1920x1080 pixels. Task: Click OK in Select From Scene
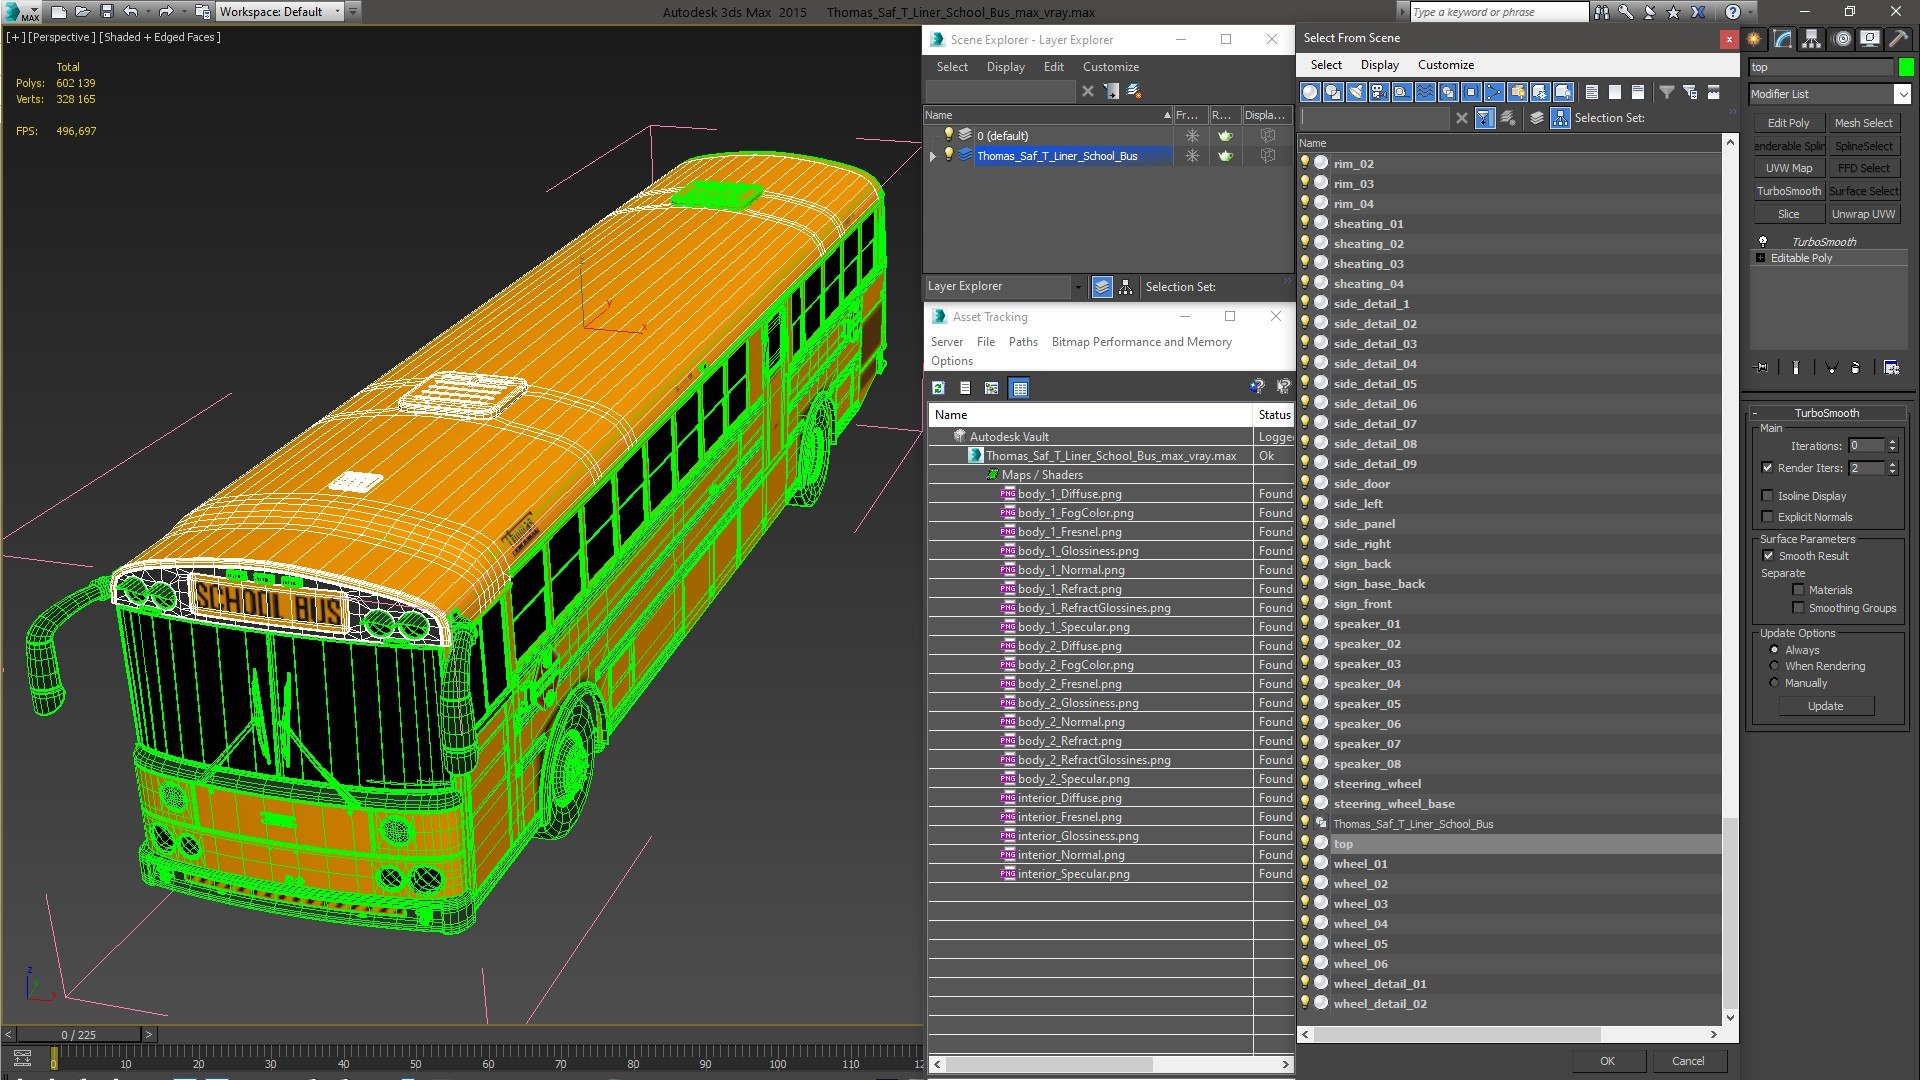[x=1607, y=1061]
